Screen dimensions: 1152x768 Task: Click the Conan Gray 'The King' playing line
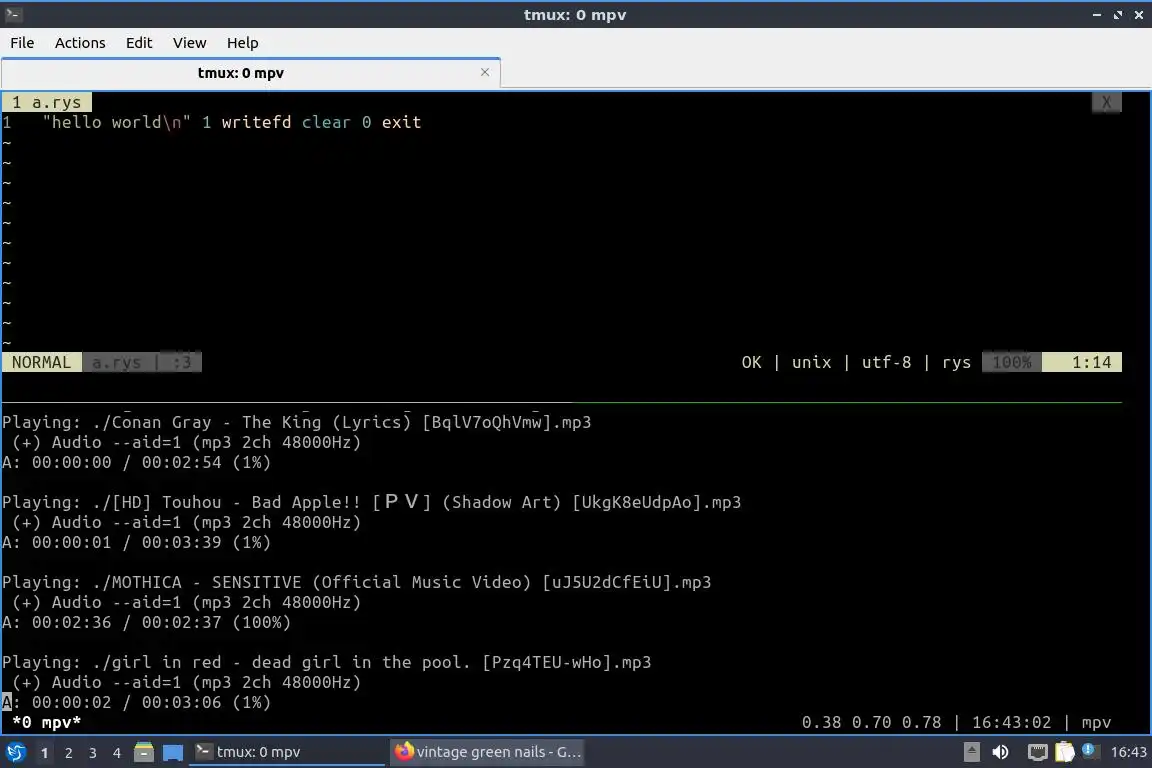pyautogui.click(x=297, y=422)
